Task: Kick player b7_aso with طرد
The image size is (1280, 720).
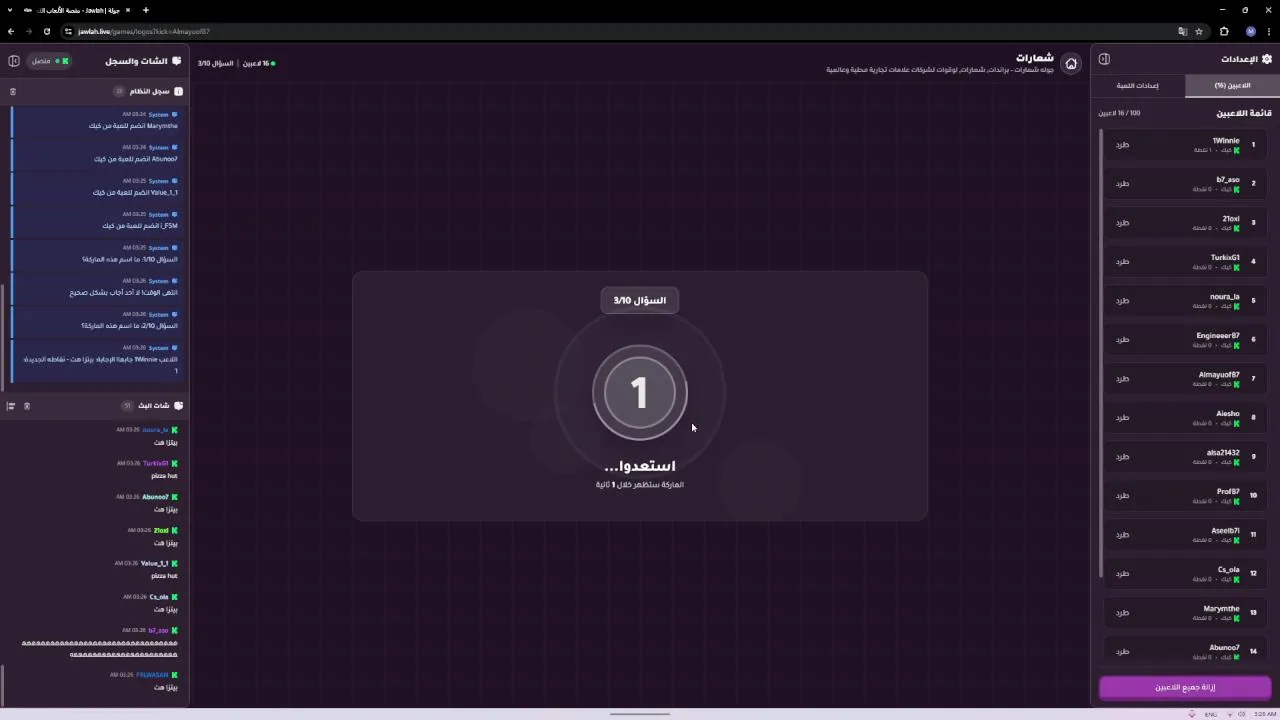Action: tap(1122, 184)
